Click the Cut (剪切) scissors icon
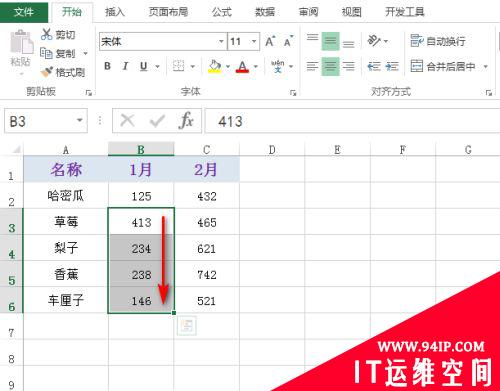The image size is (500, 391). (47, 34)
